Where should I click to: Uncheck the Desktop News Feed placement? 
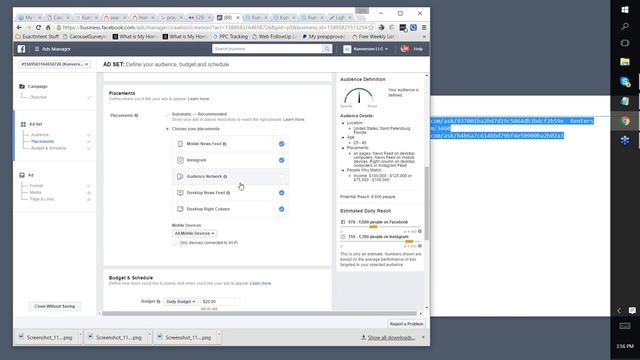pyautogui.click(x=282, y=193)
